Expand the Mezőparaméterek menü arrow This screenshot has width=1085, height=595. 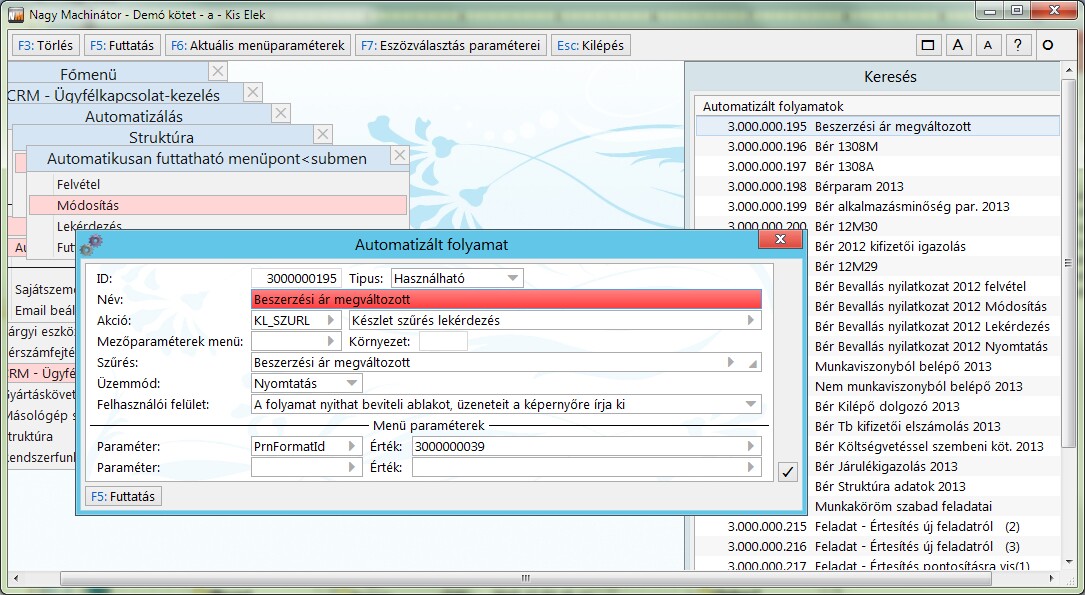331,341
